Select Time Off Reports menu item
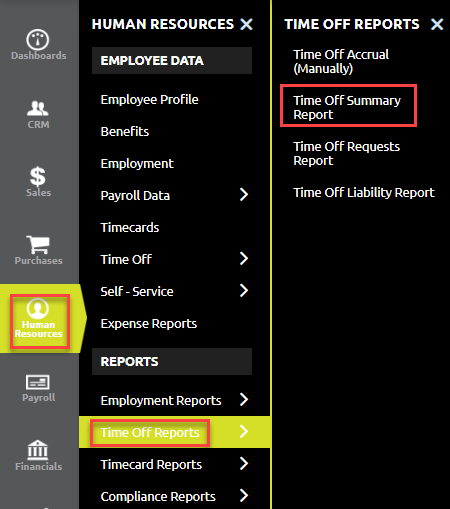 tap(150, 433)
